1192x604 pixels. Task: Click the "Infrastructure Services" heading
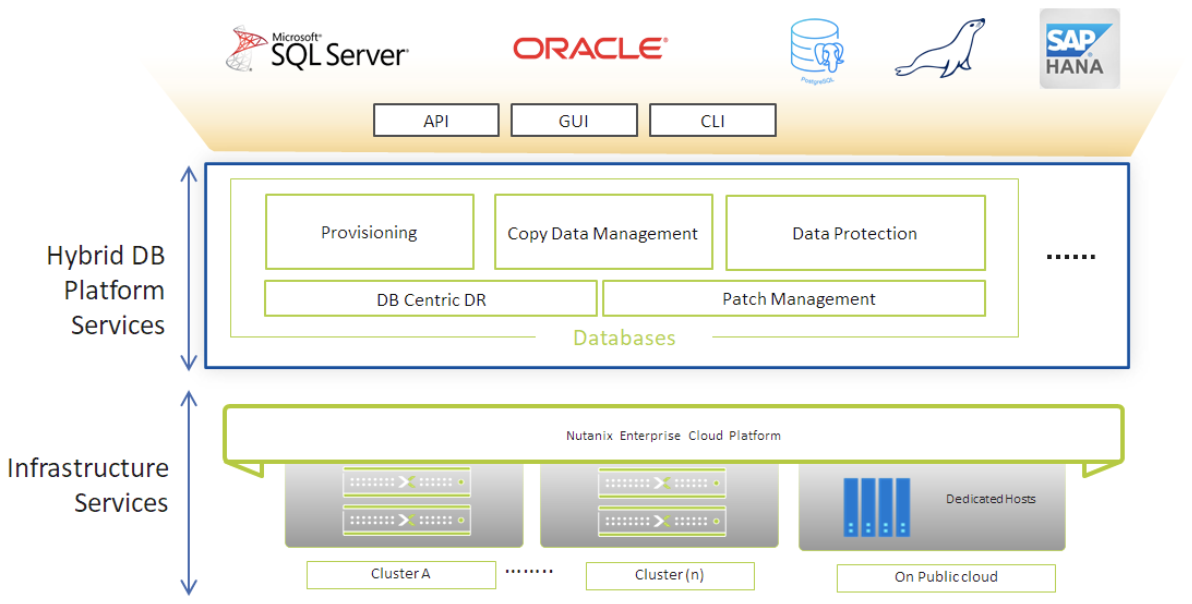87,485
